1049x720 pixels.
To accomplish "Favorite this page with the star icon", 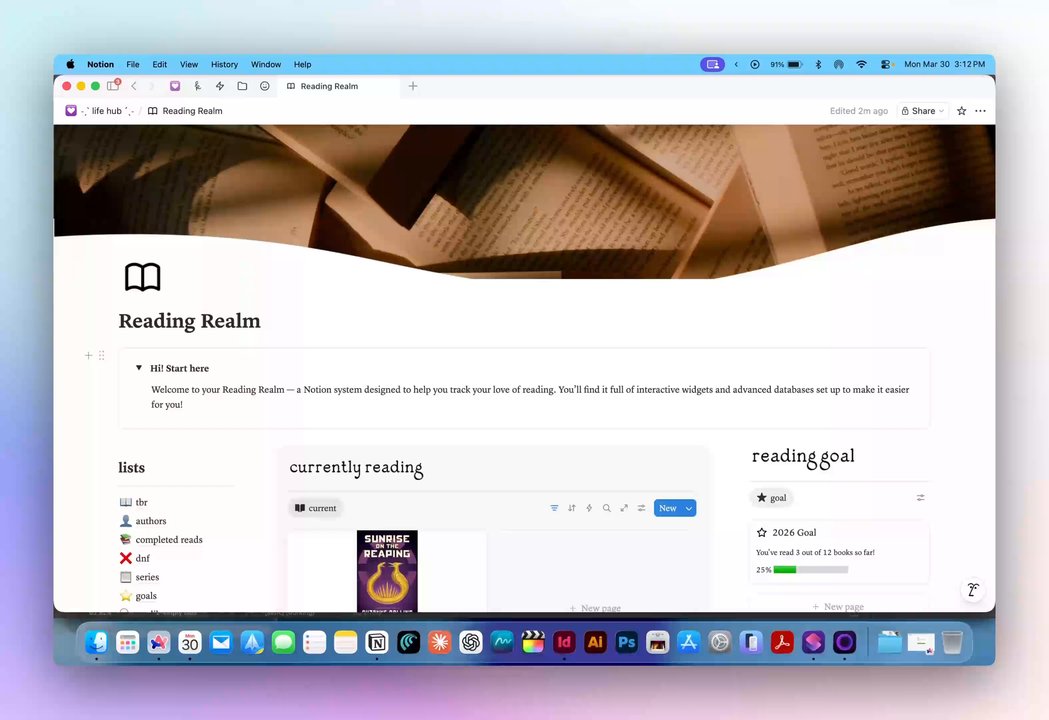I will coord(961,111).
